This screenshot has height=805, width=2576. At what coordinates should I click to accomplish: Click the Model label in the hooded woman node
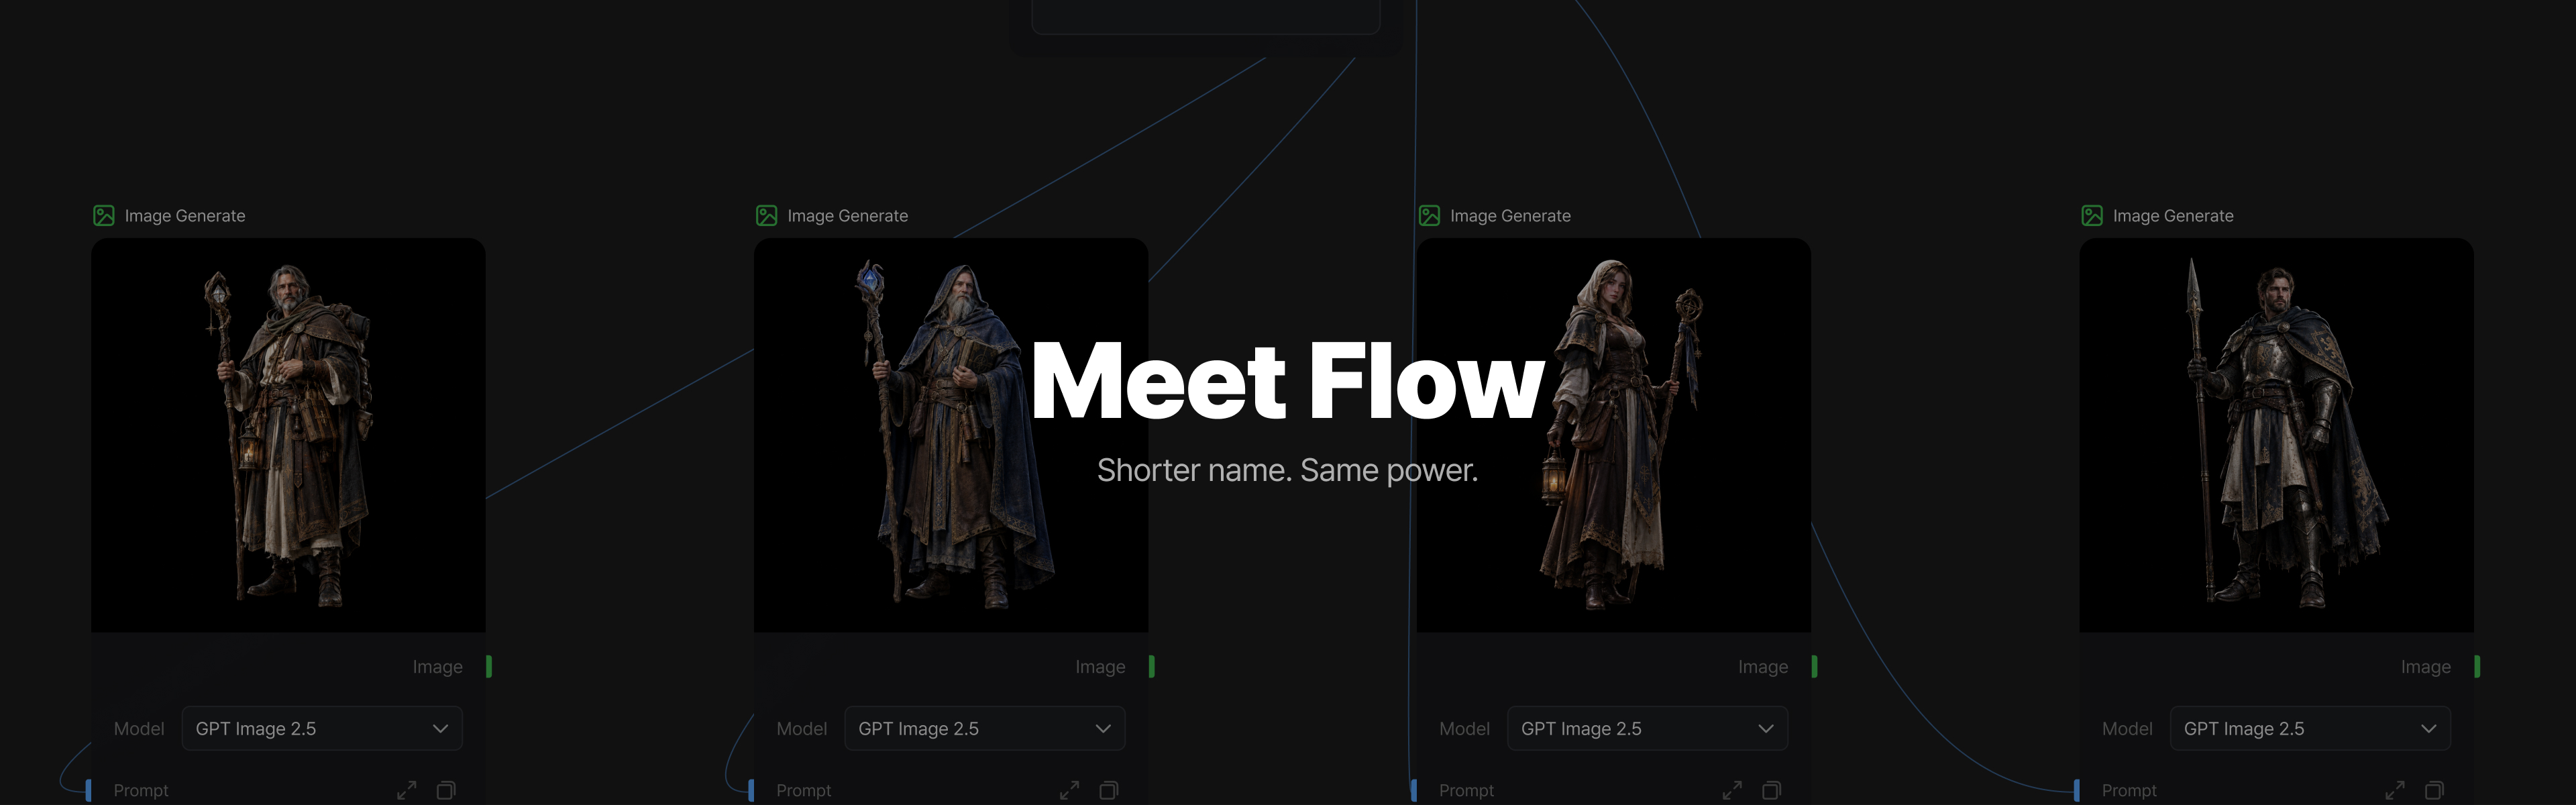tap(1465, 729)
